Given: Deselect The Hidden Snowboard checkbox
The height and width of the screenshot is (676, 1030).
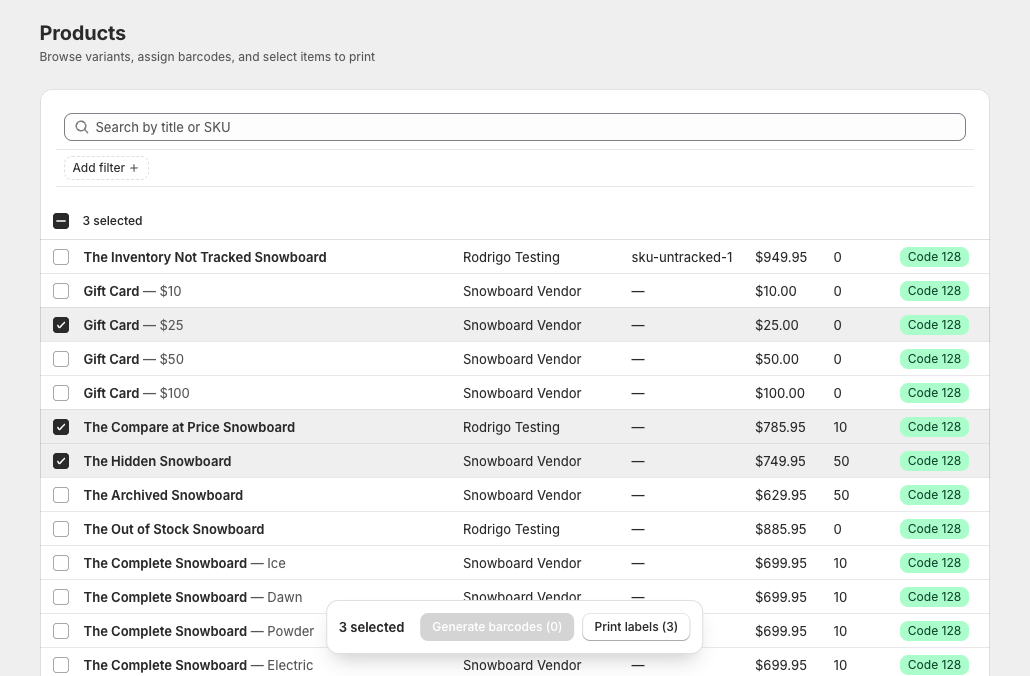Looking at the screenshot, I should click(x=61, y=461).
